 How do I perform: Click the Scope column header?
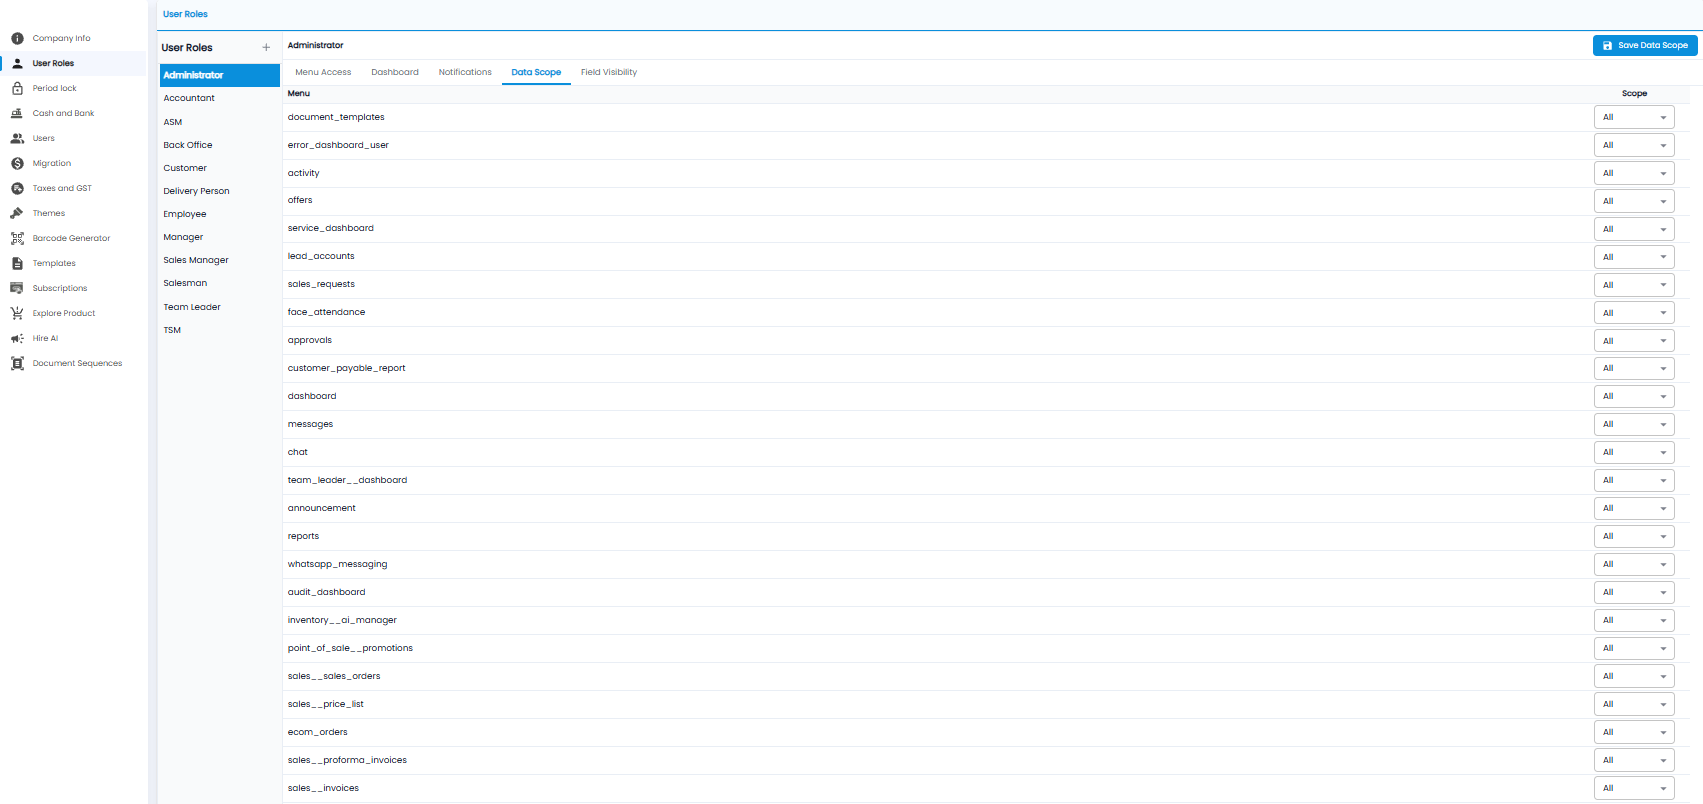coord(1634,93)
